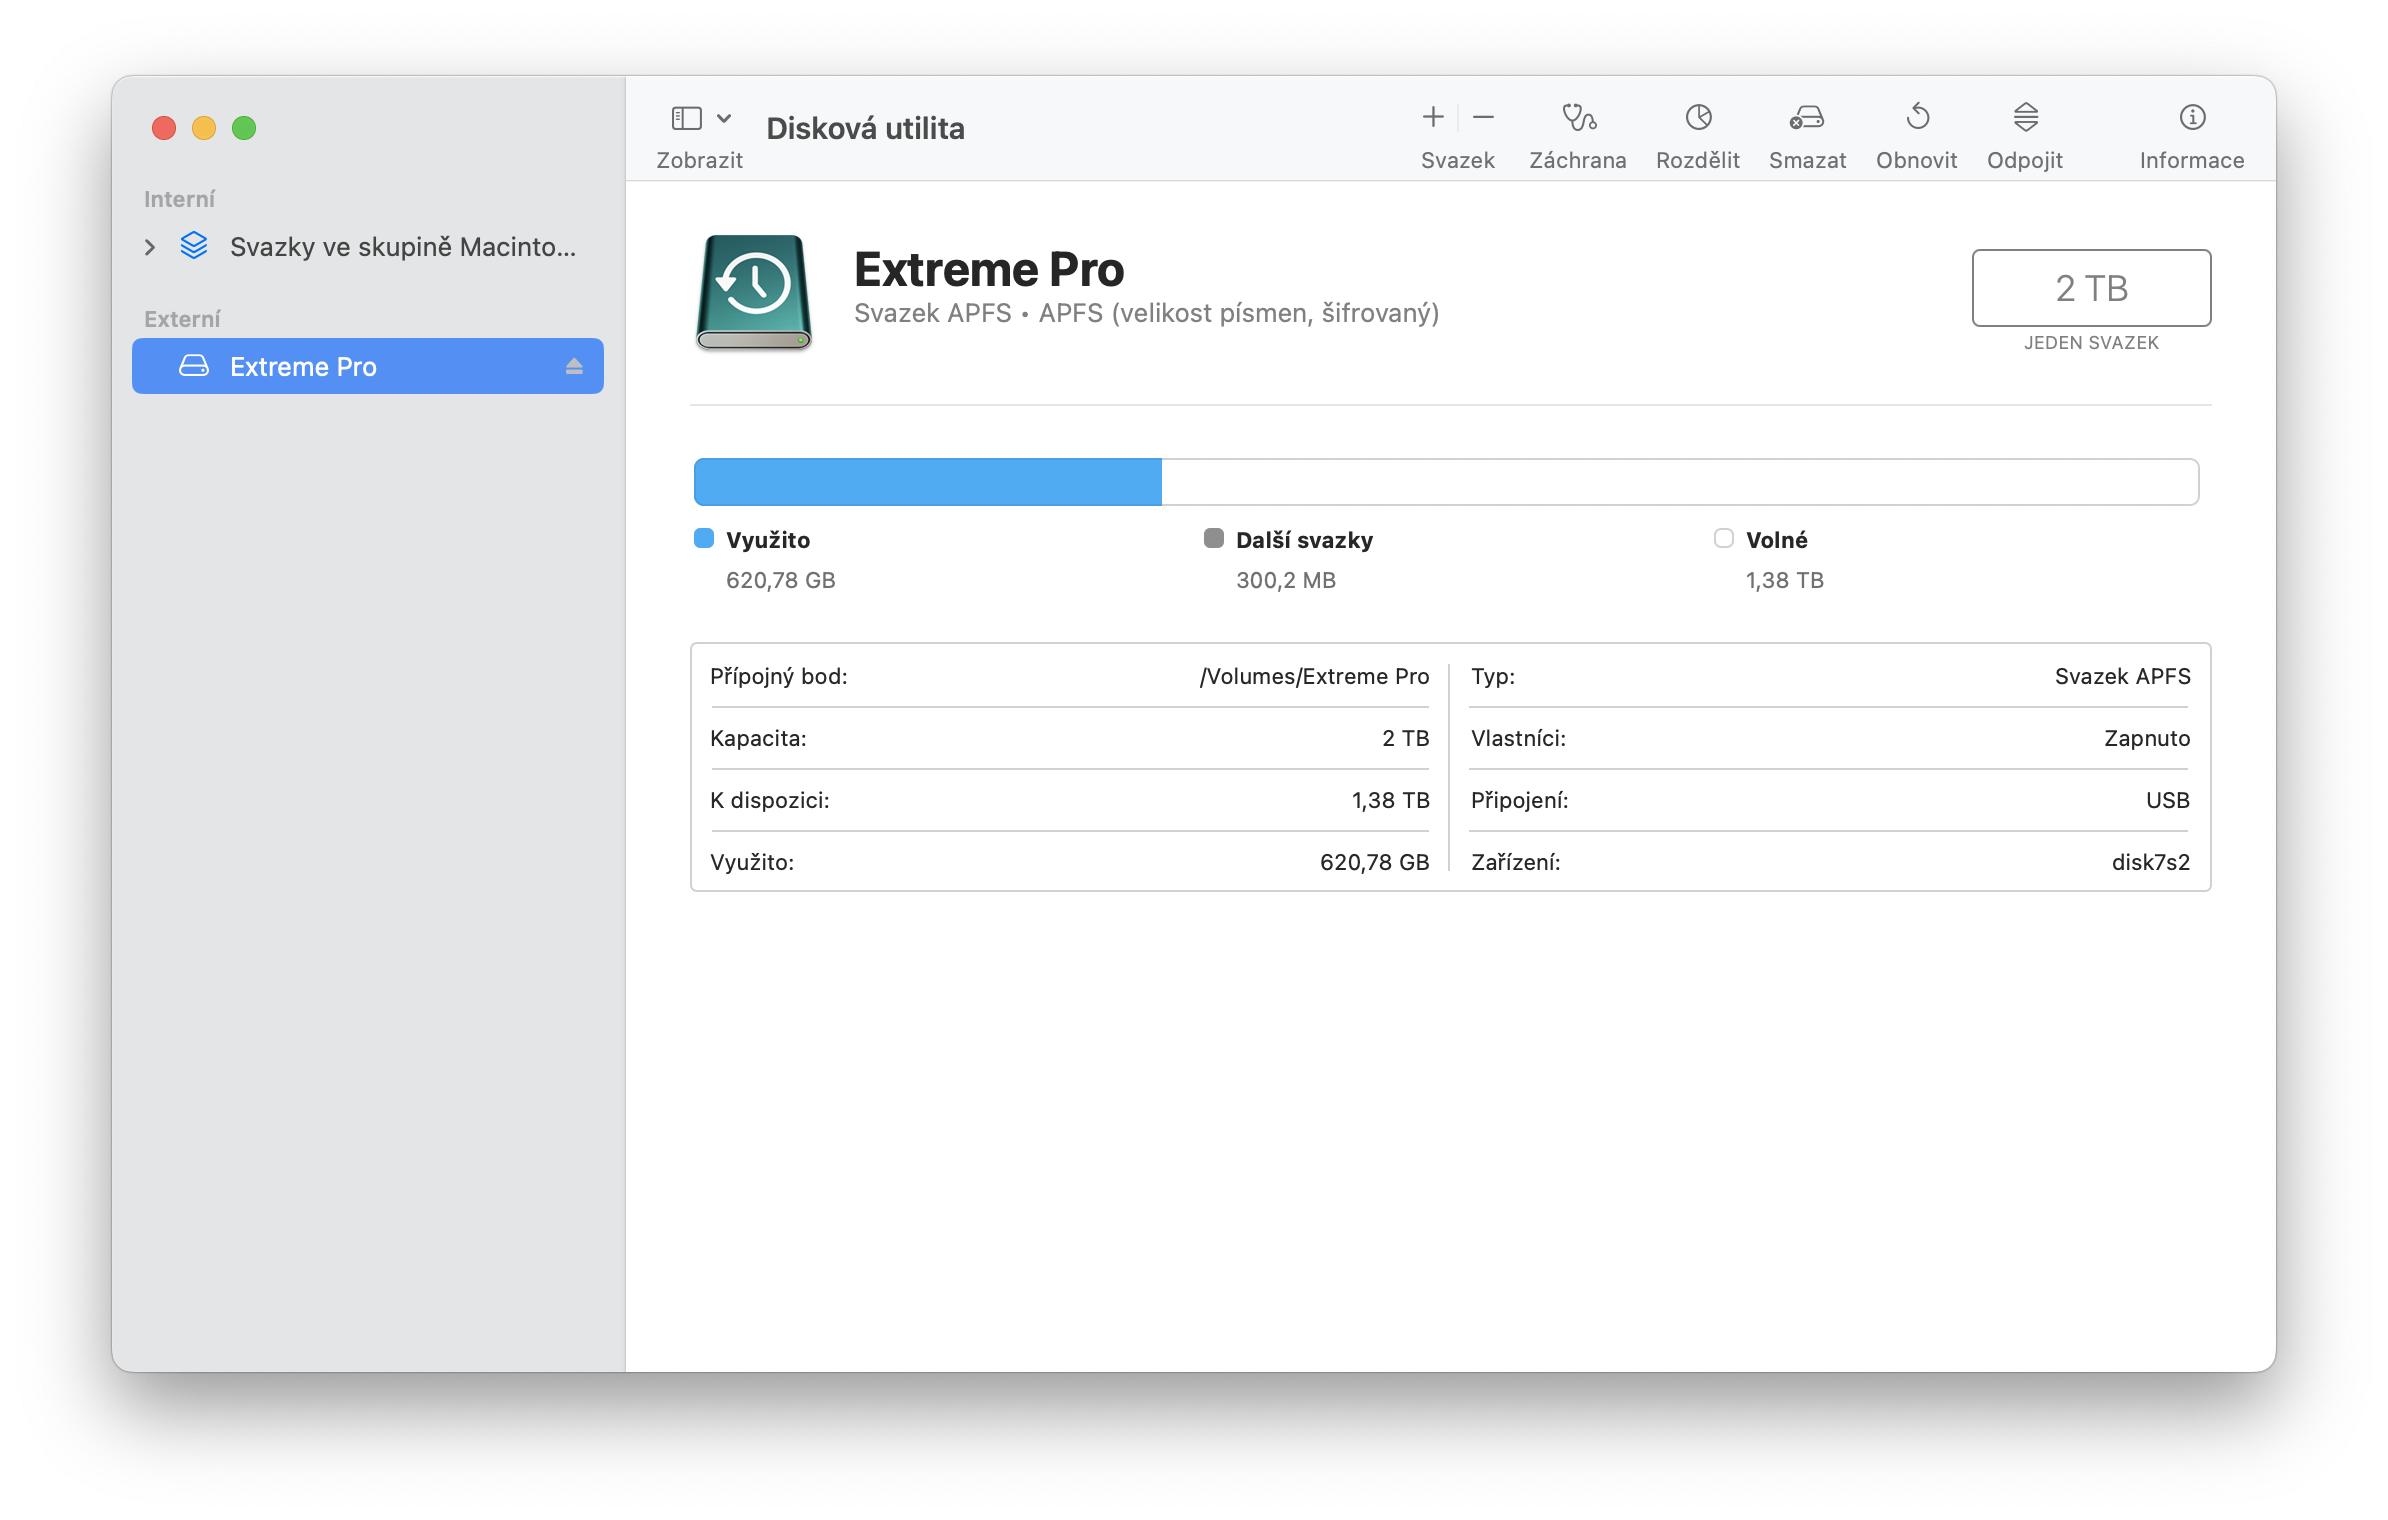
Task: Click the gray Další svazky legend swatch
Action: [1214, 539]
